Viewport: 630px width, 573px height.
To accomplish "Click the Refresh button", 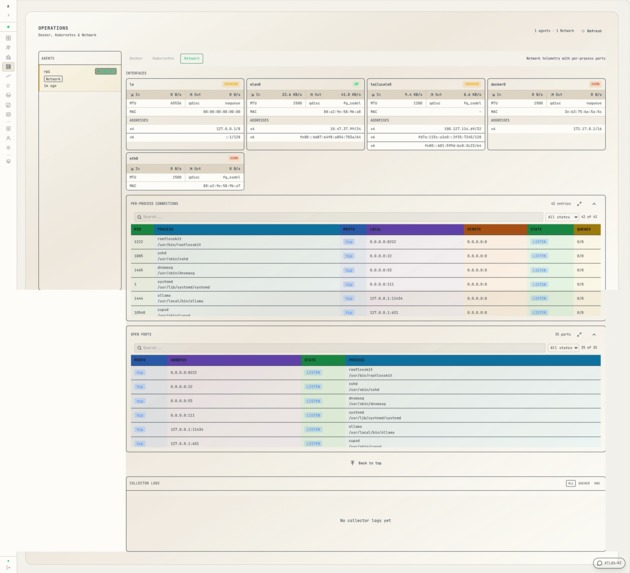I will coord(591,31).
